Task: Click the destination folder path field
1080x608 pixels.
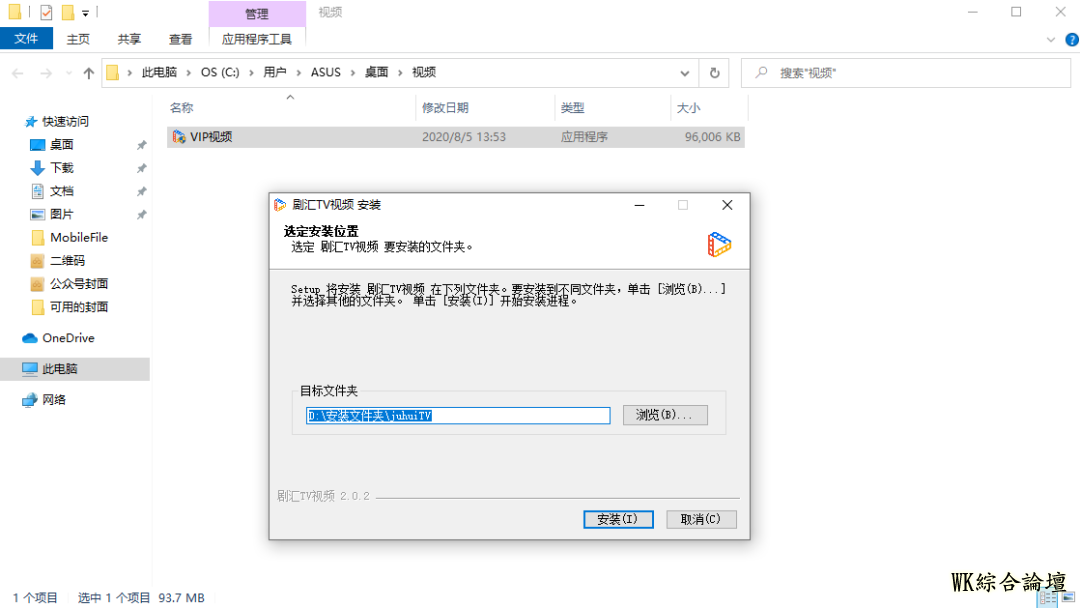Action: (x=458, y=415)
